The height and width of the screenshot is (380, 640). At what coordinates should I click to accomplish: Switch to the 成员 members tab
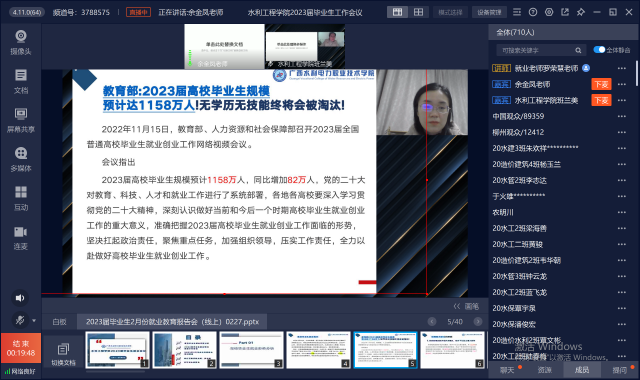click(x=582, y=370)
